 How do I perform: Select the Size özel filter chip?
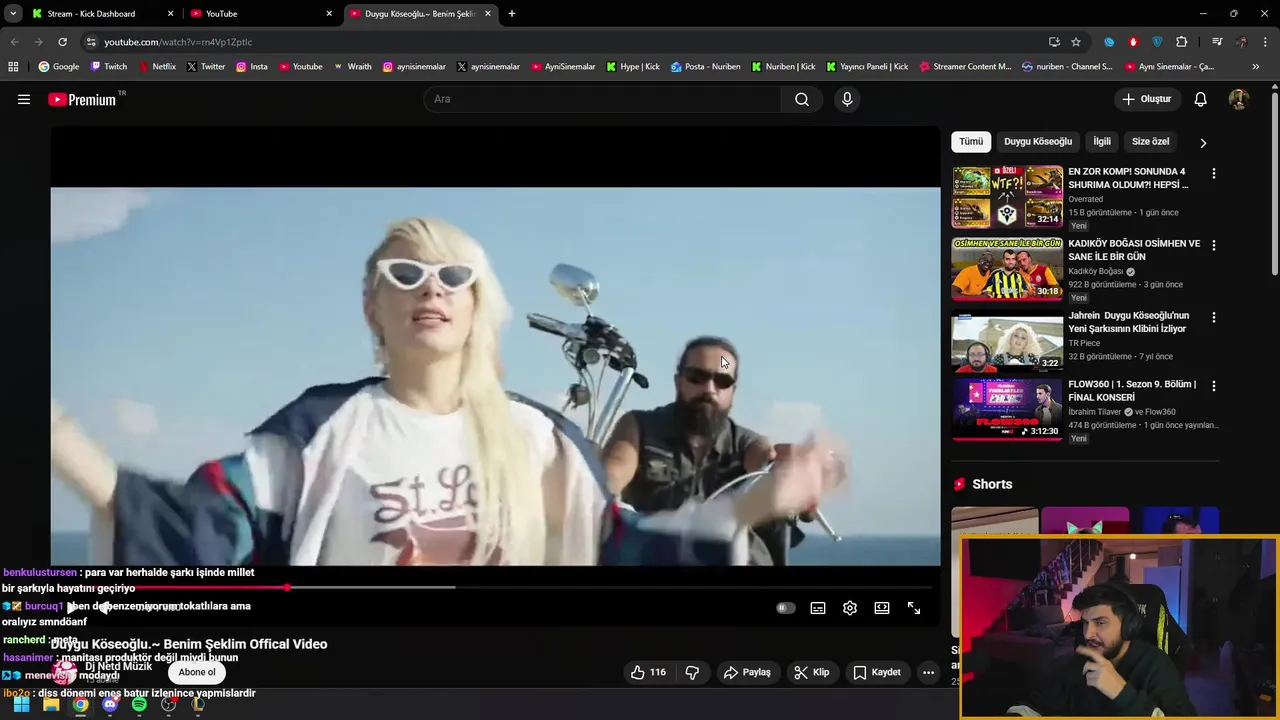click(x=1150, y=142)
